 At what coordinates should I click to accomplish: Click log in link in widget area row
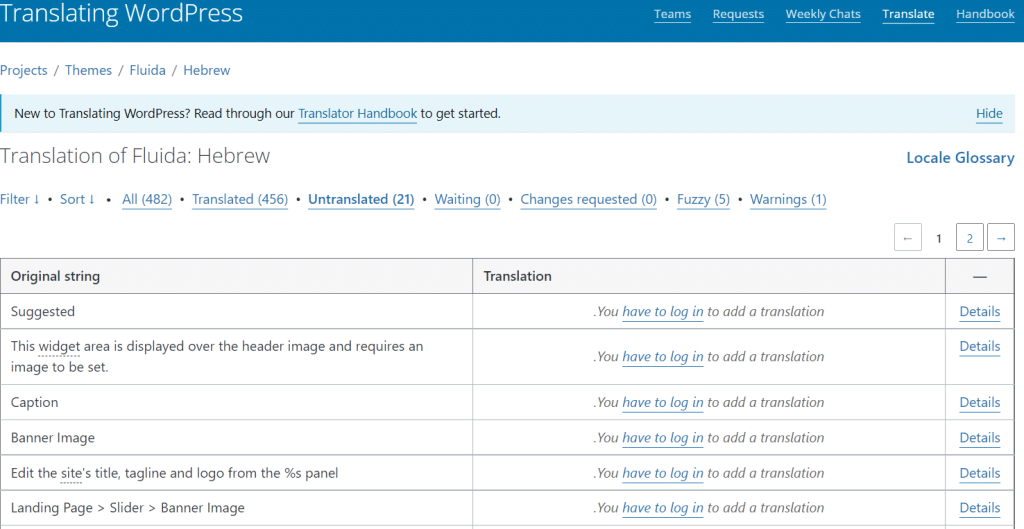point(663,357)
